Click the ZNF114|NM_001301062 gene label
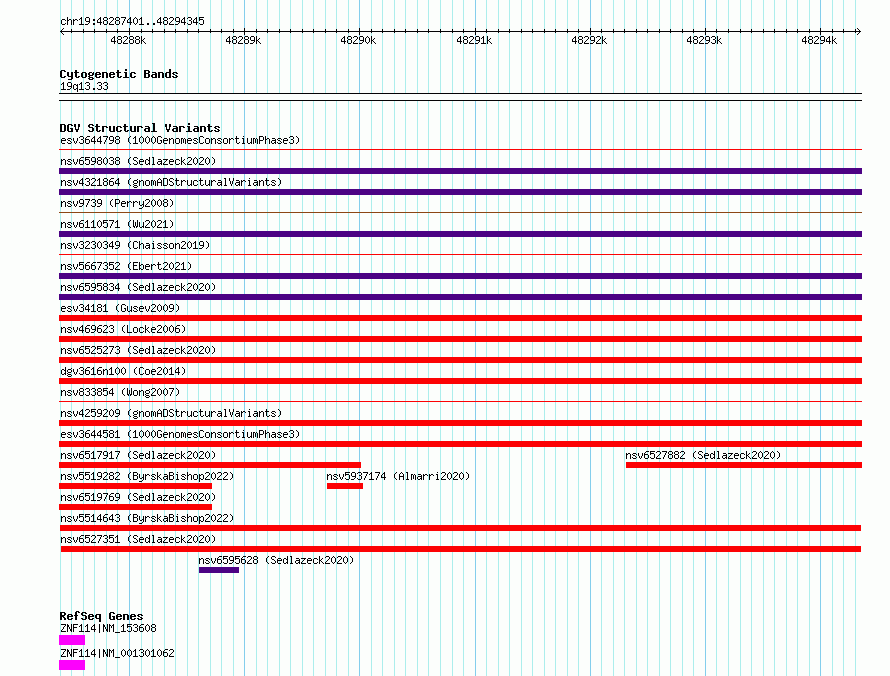 coord(117,653)
